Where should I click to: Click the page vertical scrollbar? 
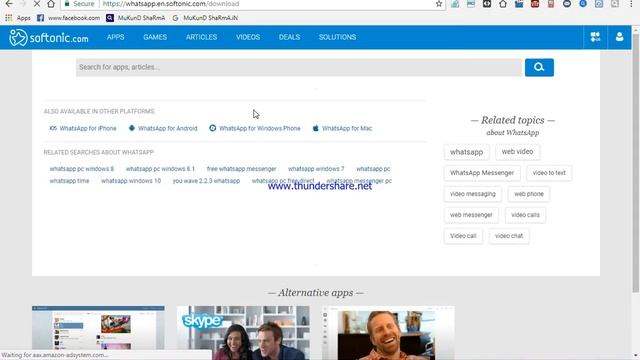(636, 163)
